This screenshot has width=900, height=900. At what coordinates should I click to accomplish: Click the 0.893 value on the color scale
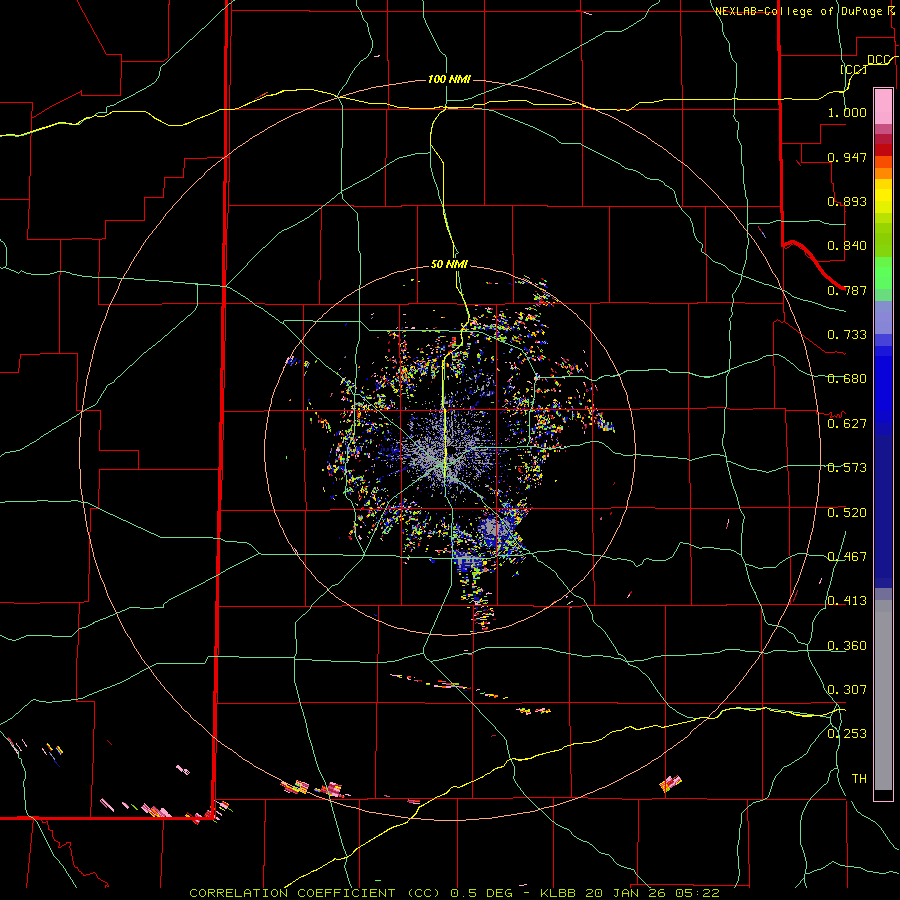[847, 201]
